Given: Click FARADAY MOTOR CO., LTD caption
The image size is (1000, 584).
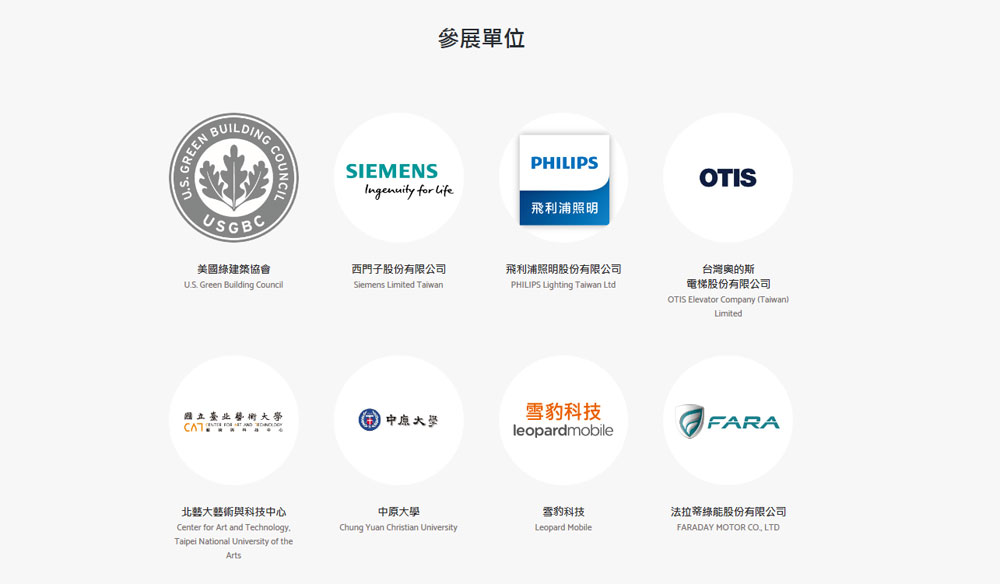Looking at the screenshot, I should [728, 527].
